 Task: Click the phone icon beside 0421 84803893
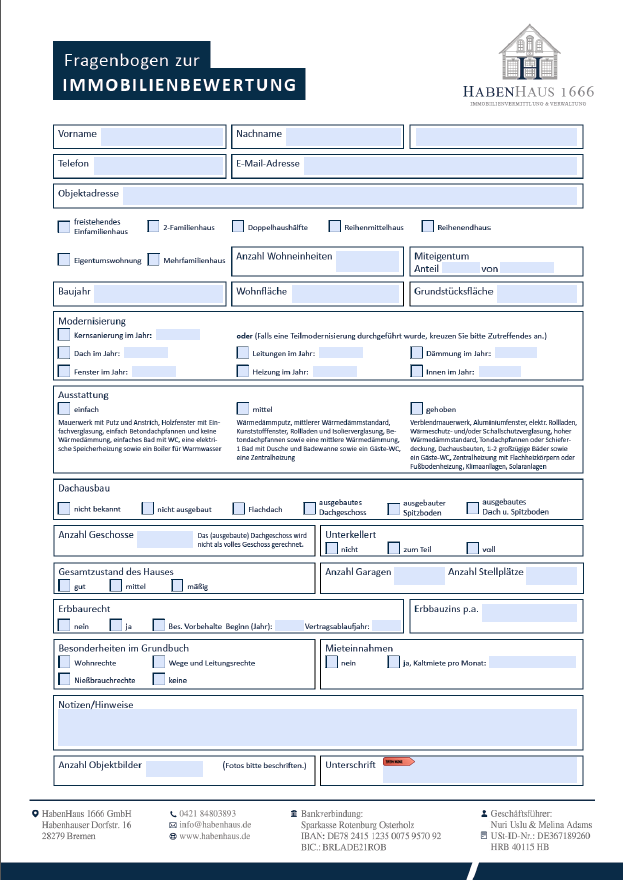click(173, 813)
